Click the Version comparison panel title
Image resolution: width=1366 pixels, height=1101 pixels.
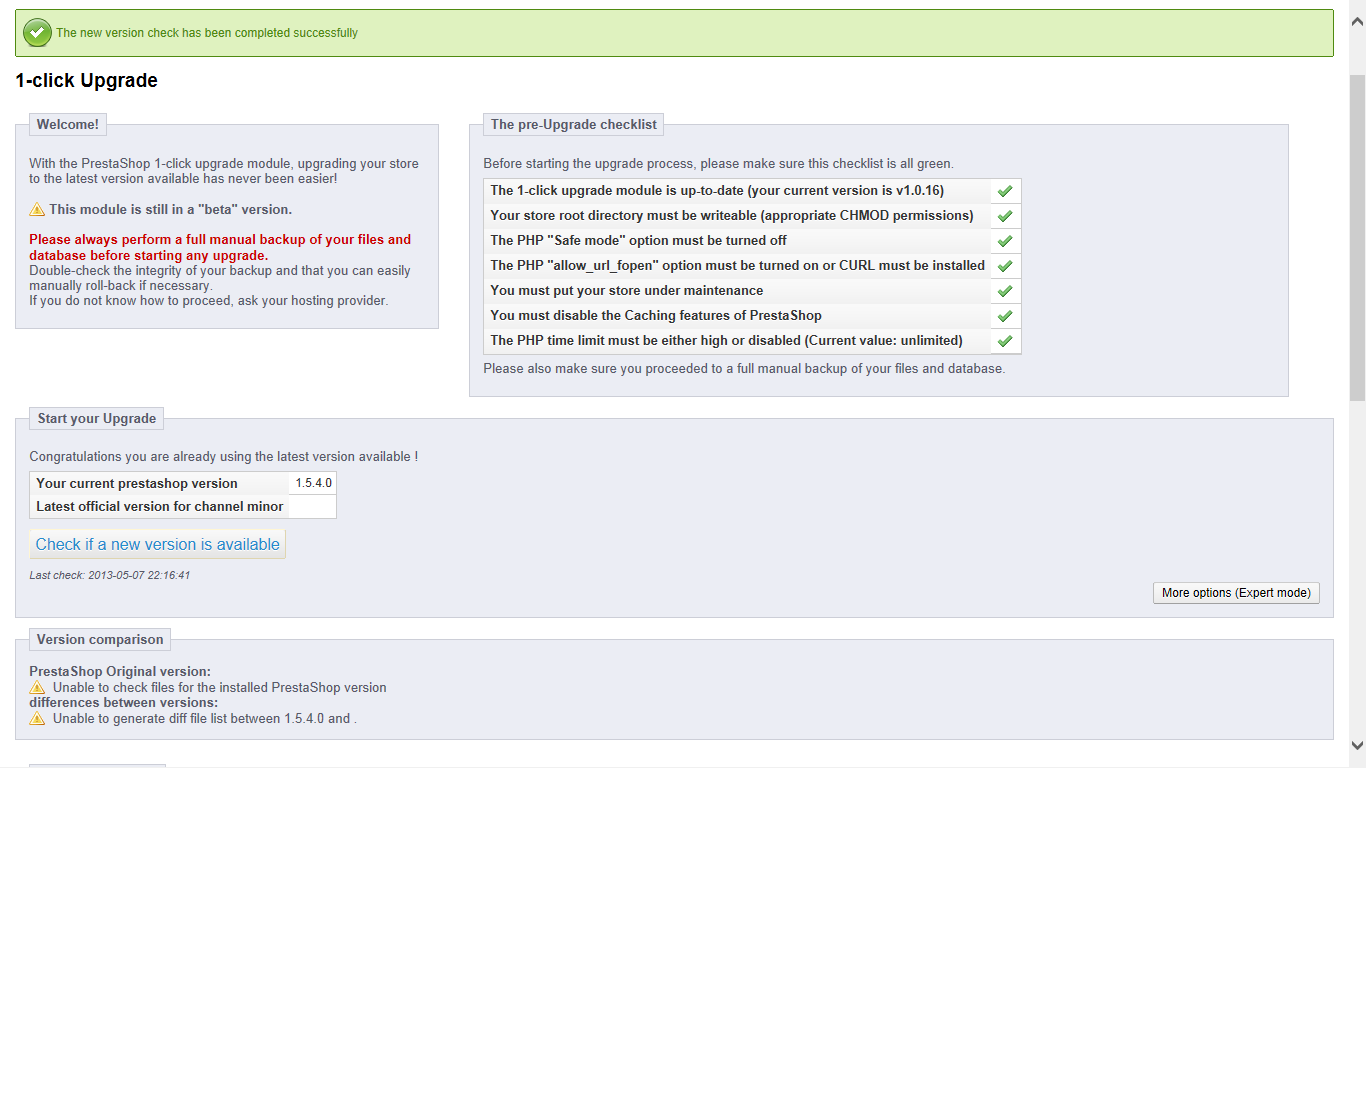pyautogui.click(x=100, y=639)
